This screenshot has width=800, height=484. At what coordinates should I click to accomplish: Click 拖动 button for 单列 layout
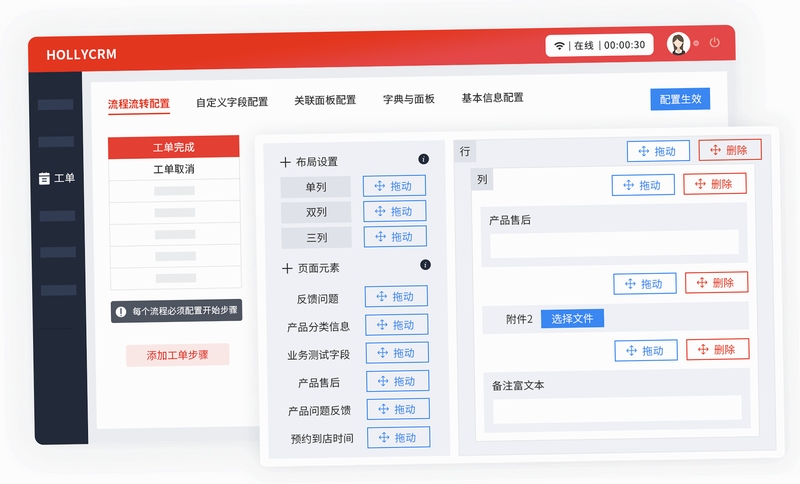pyautogui.click(x=394, y=186)
